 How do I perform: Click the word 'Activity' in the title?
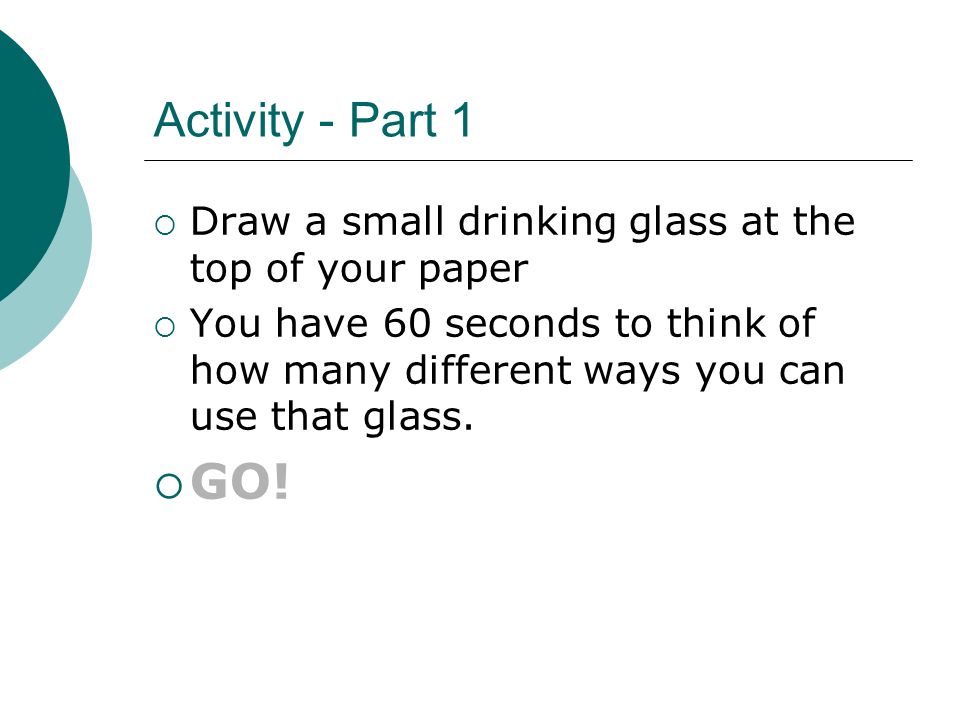tap(228, 120)
